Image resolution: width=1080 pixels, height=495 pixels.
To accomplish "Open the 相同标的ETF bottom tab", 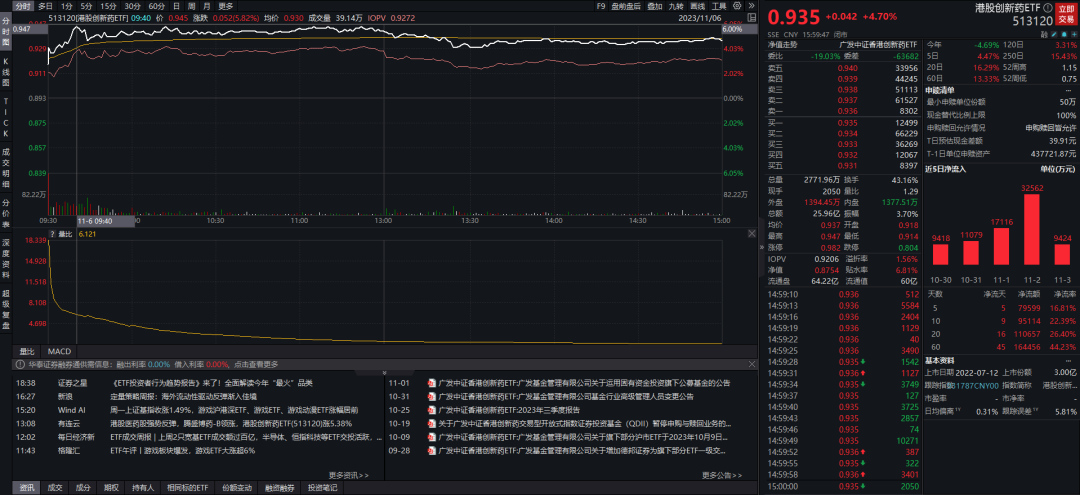I will tap(187, 488).
